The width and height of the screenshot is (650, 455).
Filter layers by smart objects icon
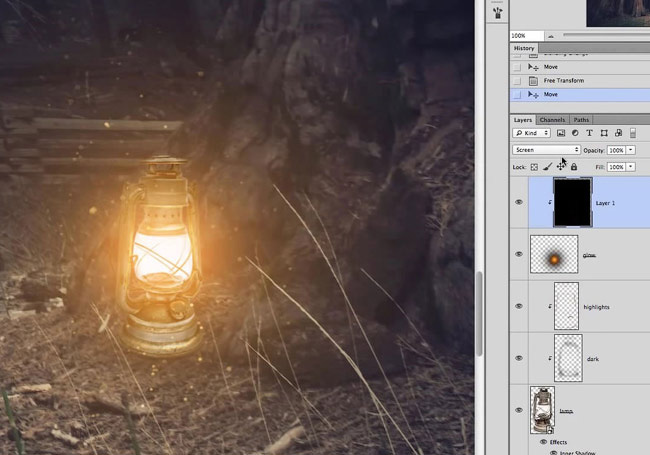(618, 133)
